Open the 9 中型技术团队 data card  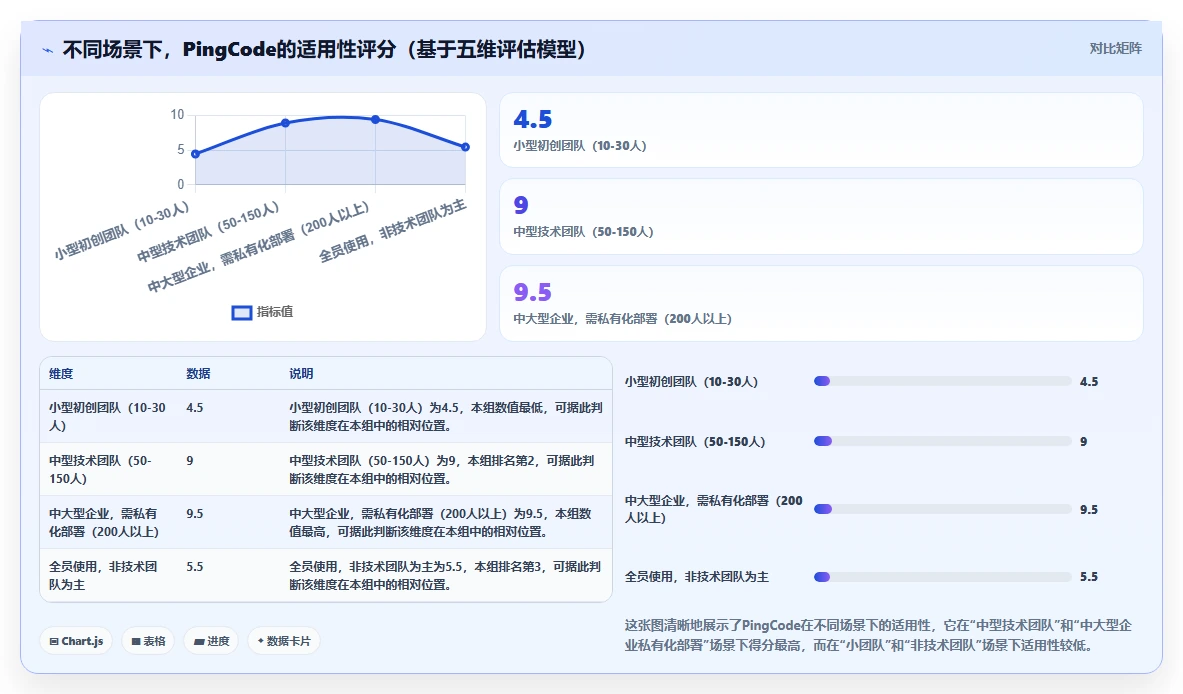coord(821,216)
